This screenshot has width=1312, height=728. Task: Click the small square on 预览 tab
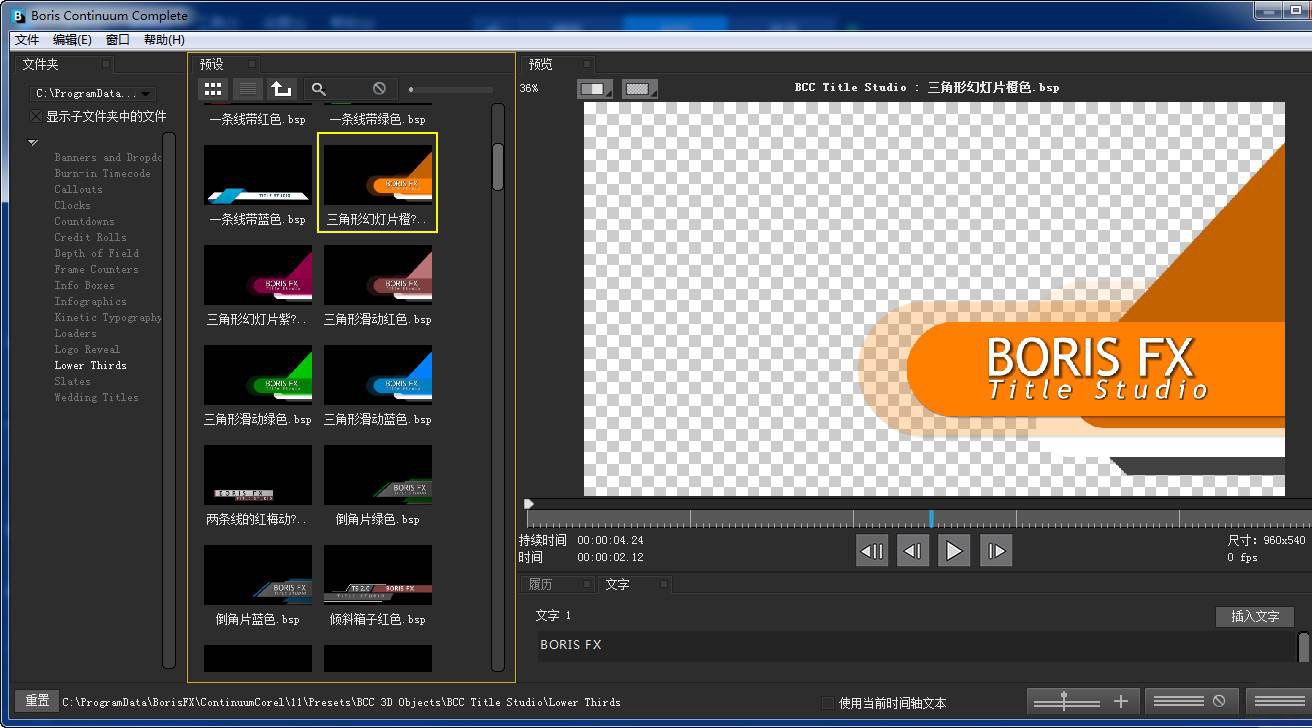(x=587, y=64)
